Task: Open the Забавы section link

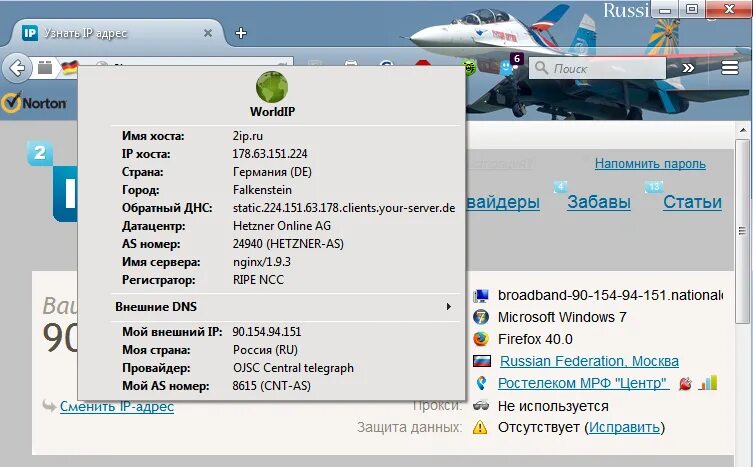Action: (x=598, y=202)
